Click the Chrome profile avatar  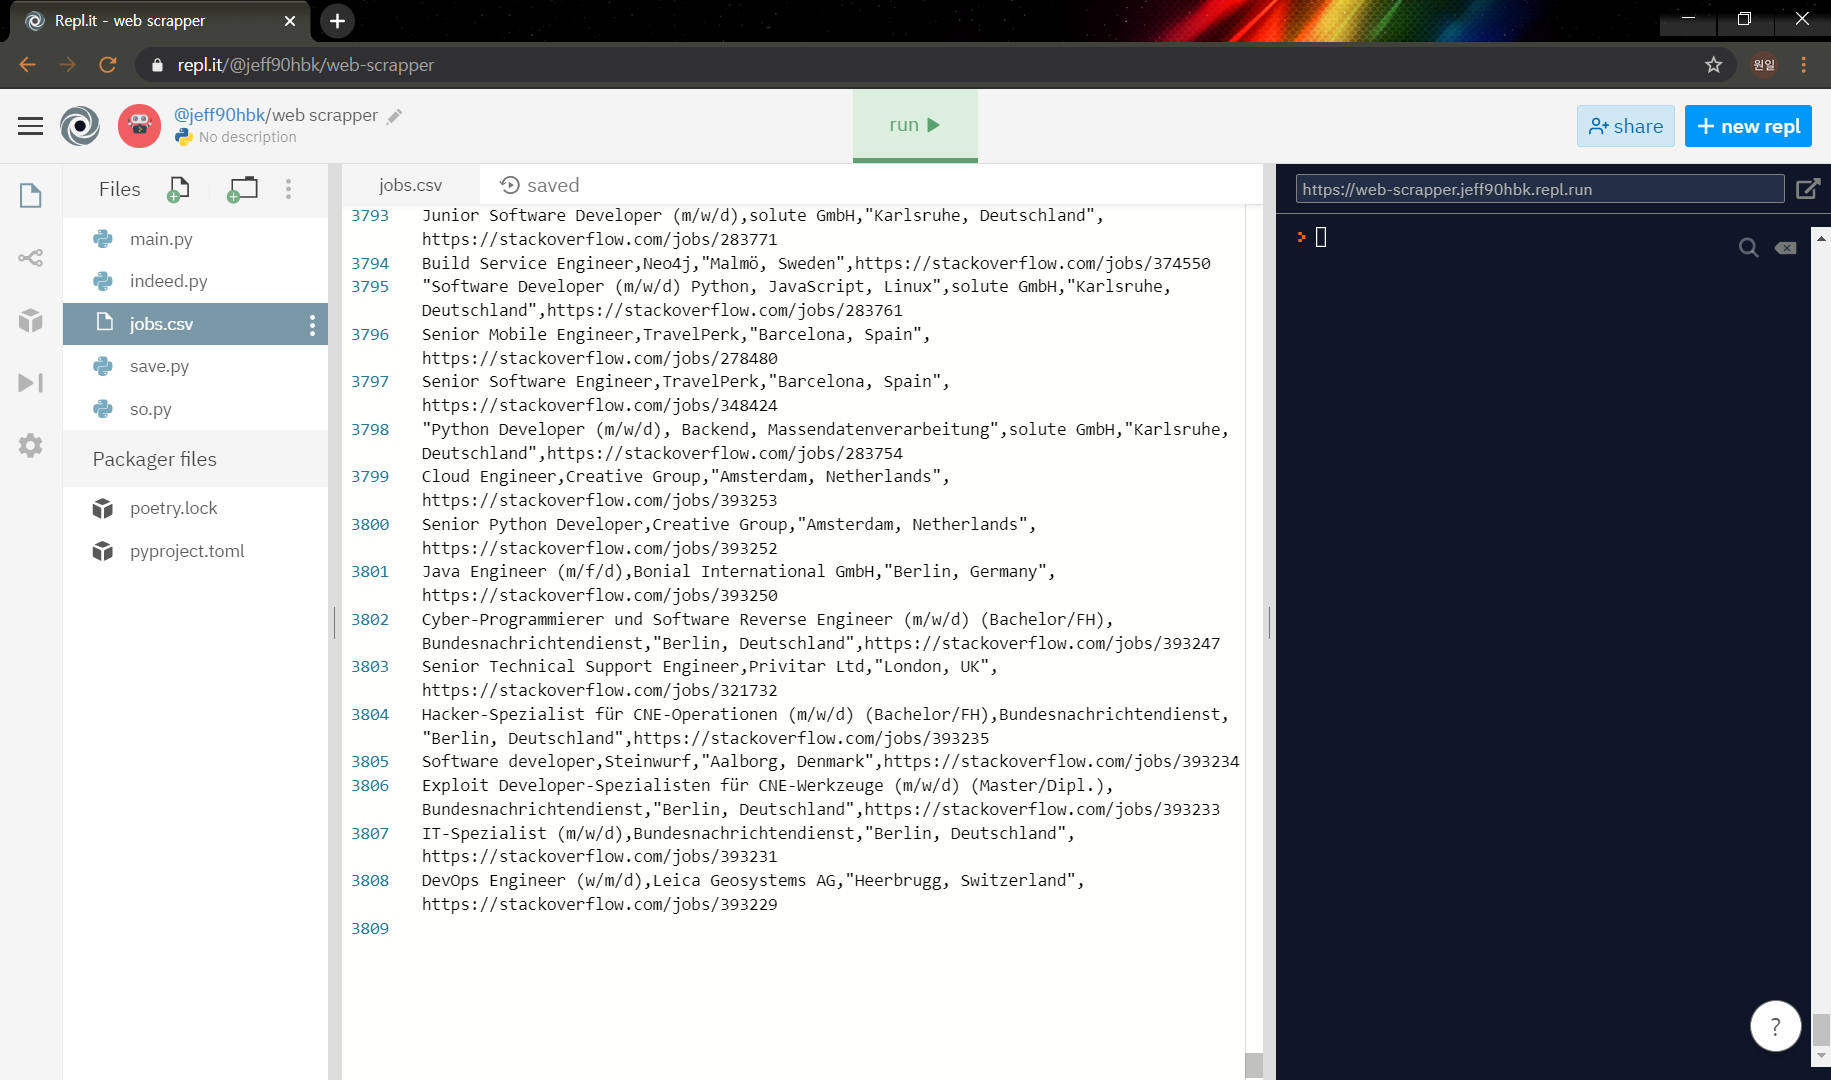(x=1764, y=65)
